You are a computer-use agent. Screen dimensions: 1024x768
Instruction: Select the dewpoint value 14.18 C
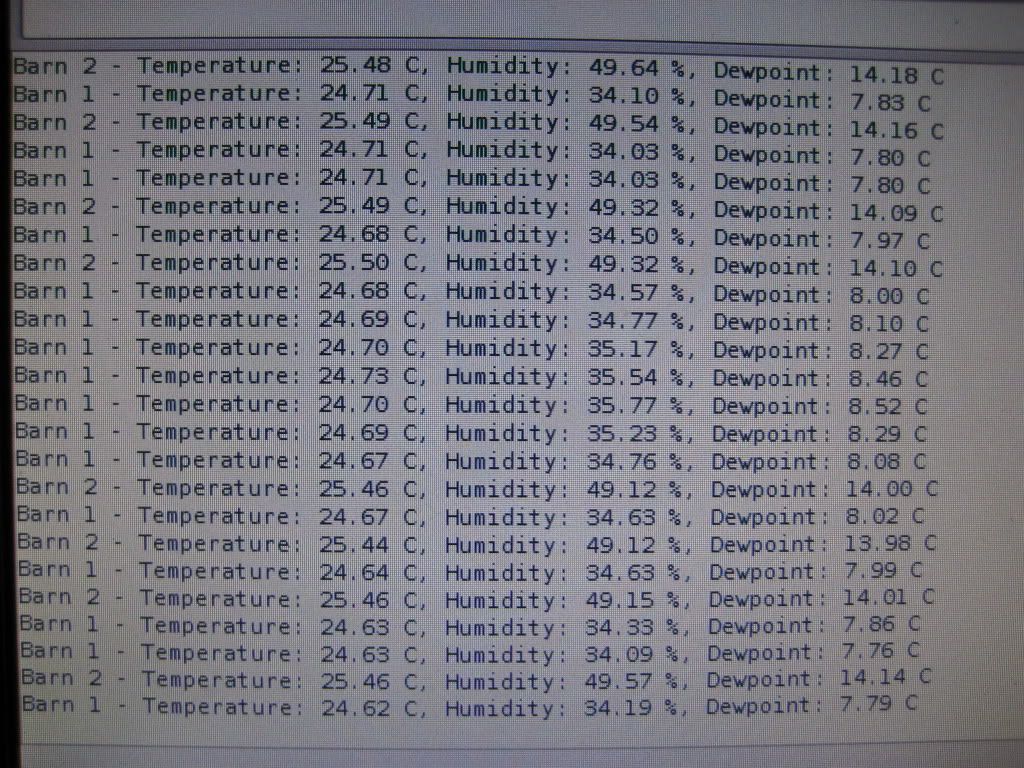[897, 76]
